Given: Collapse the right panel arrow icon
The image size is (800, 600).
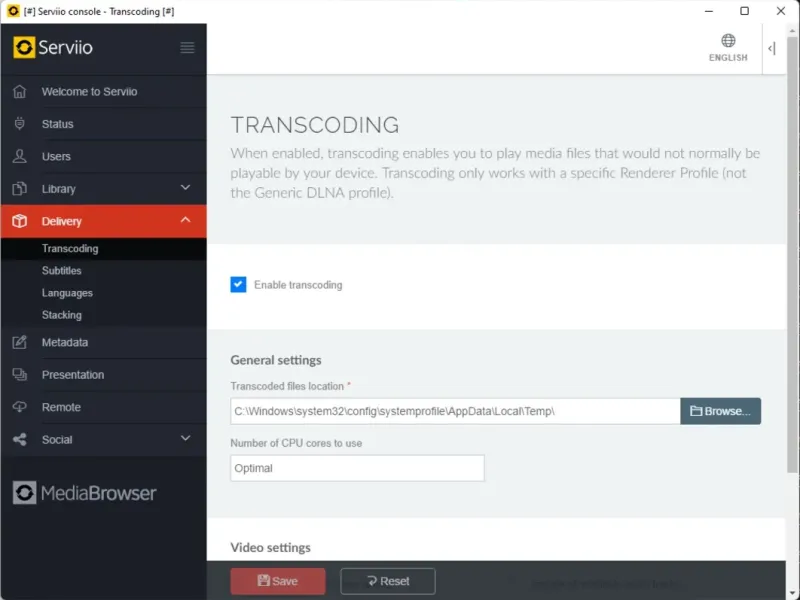Looking at the screenshot, I should coord(772,48).
